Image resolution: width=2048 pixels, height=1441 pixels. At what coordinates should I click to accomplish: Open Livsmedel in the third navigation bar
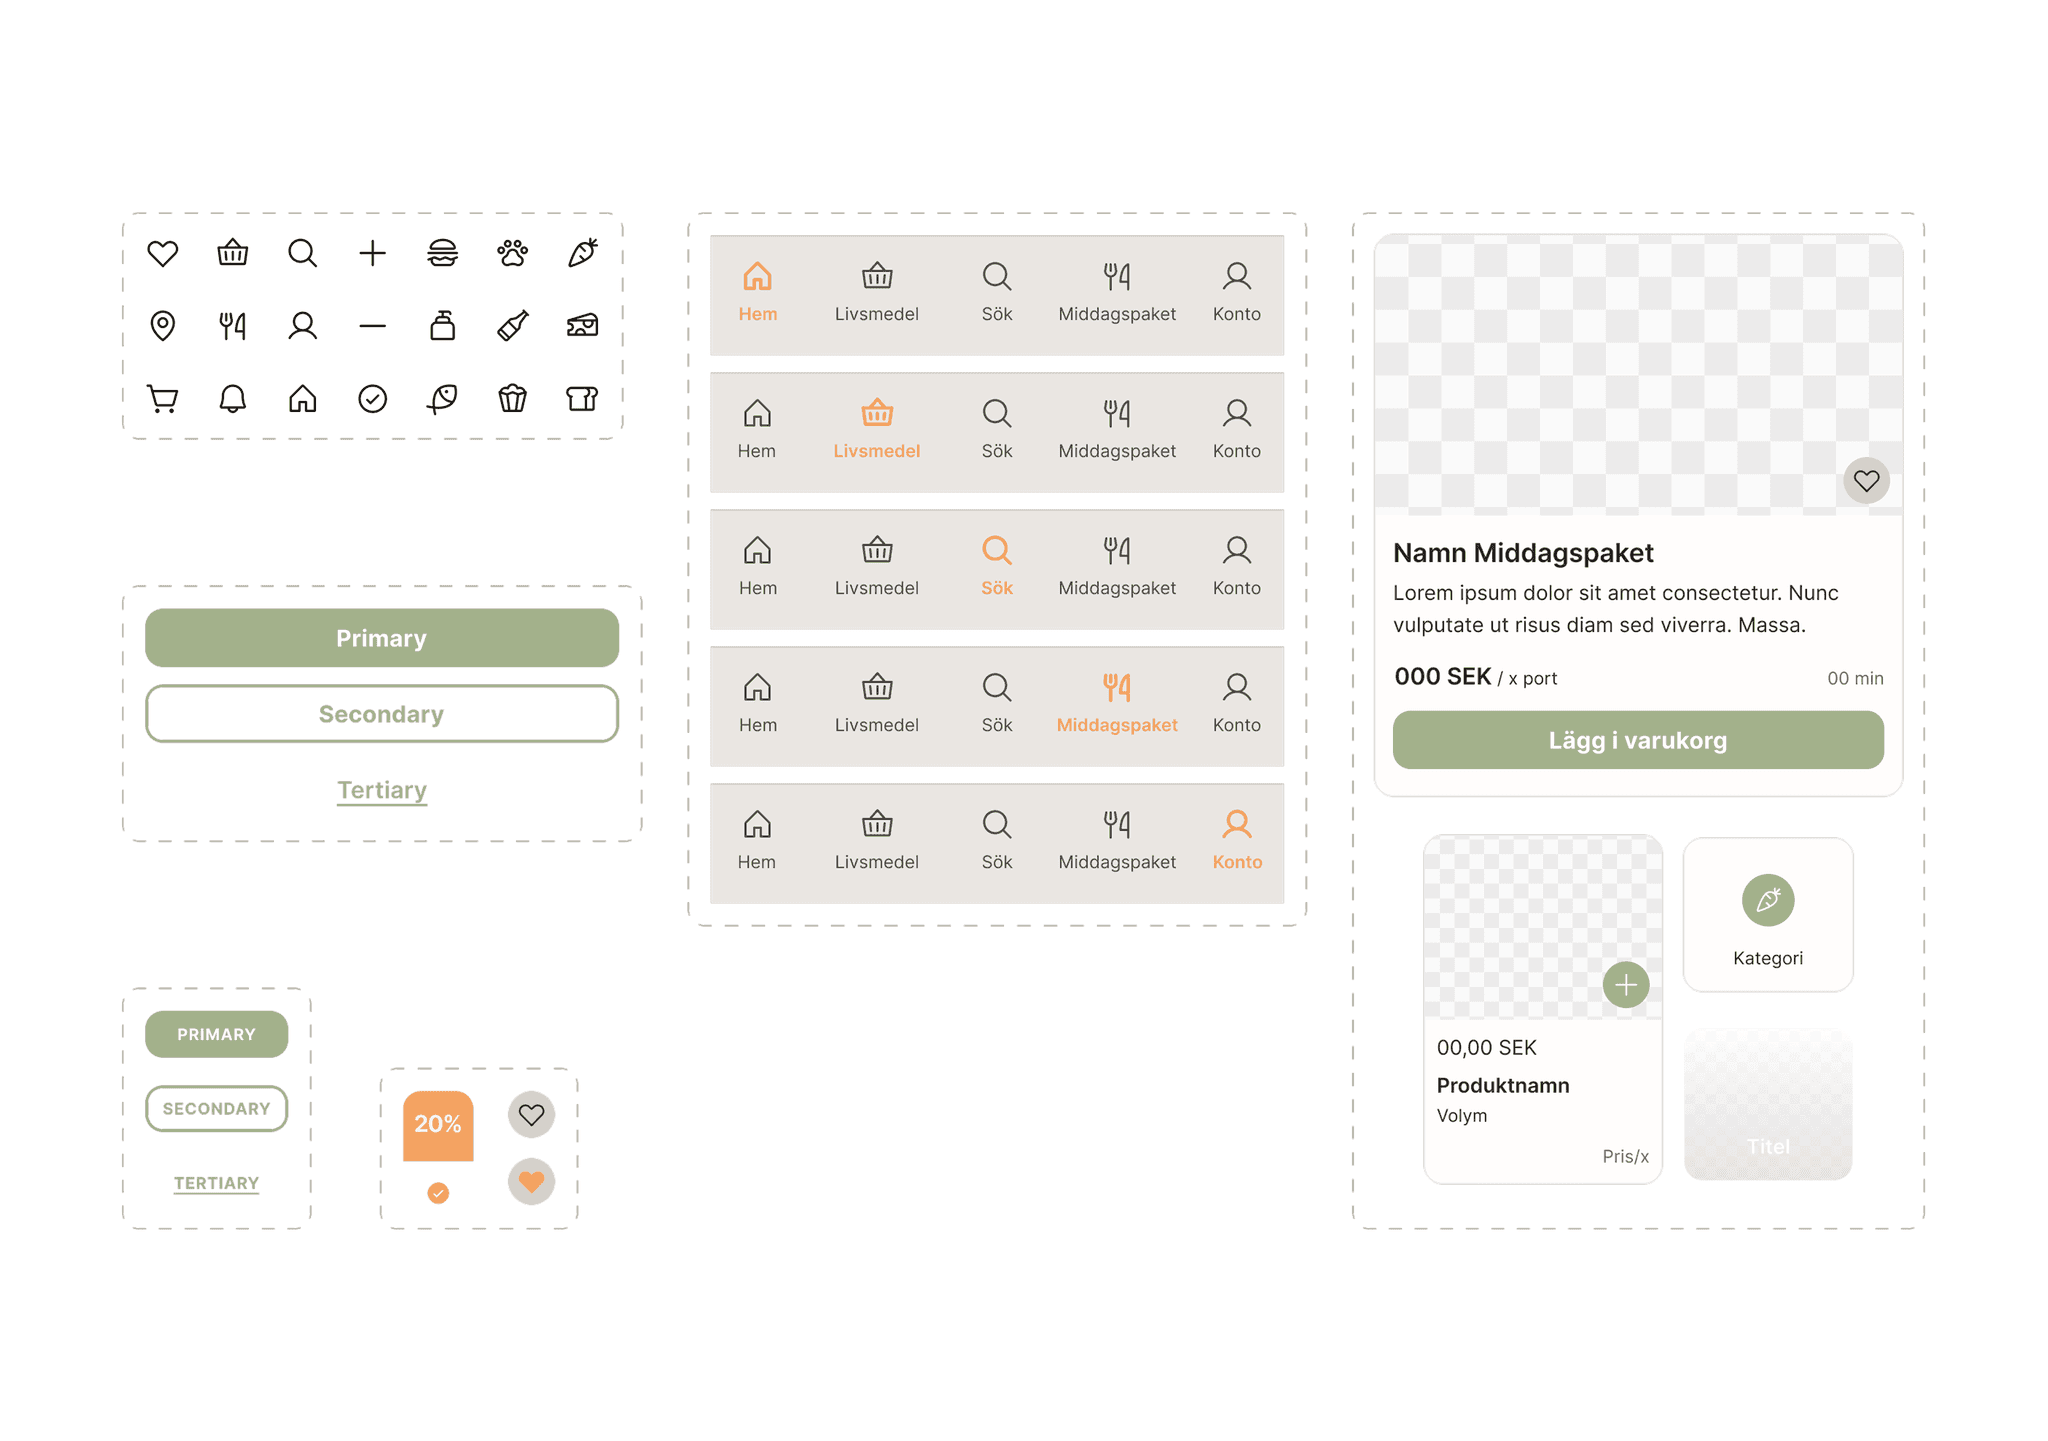coord(877,566)
